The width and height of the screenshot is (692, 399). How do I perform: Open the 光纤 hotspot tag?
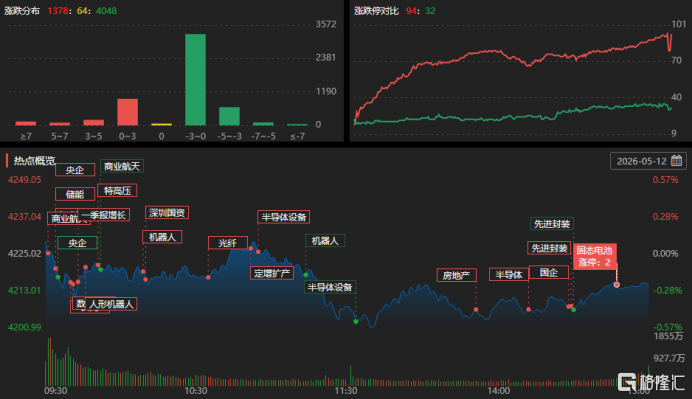coord(228,243)
